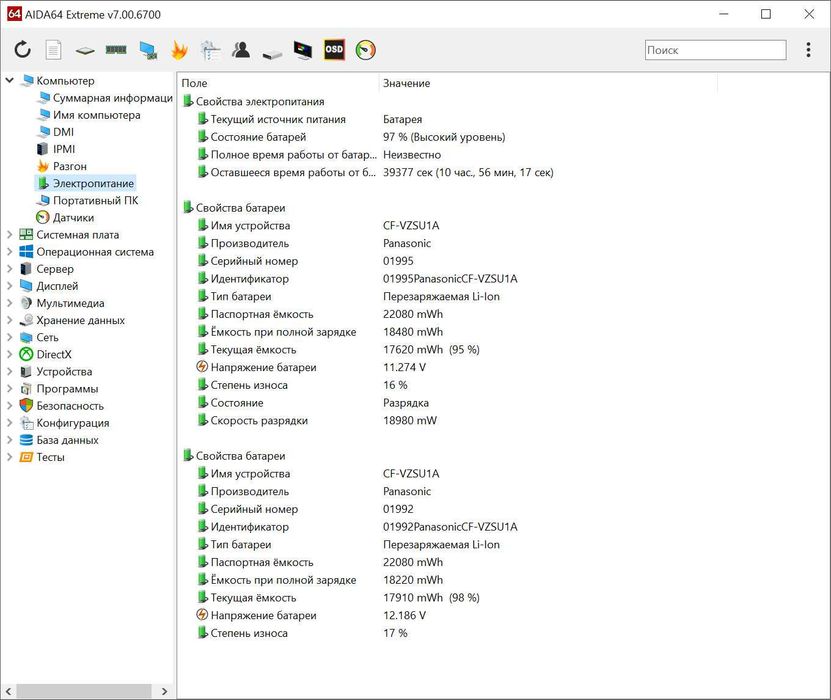
Task: Click the networked computer toolbar icon
Action: point(148,50)
